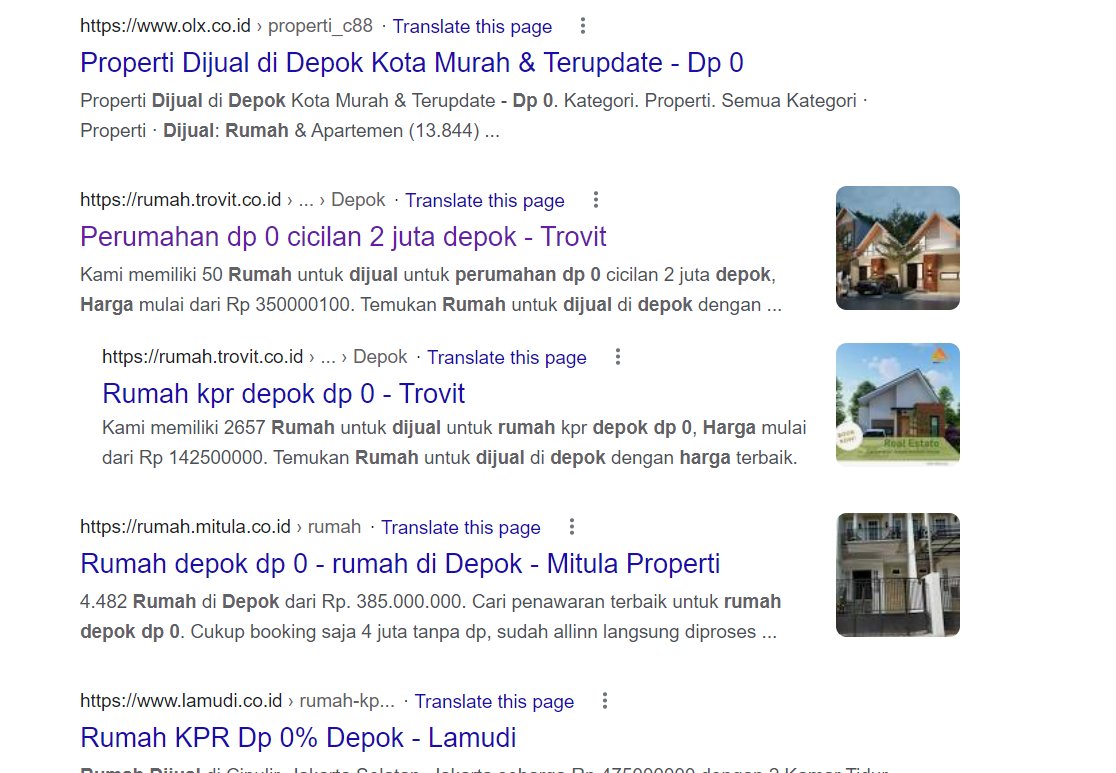This screenshot has height=773, width=1116.
Task: Click the indented rumah.trovit.co.id URL for Rumah kpr result
Action: (x=203, y=356)
